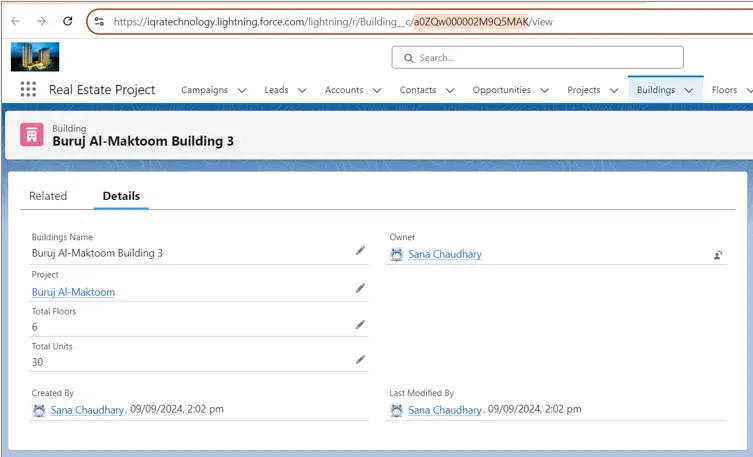Expand the Campaigns tab dropdown chevron

click(x=242, y=90)
